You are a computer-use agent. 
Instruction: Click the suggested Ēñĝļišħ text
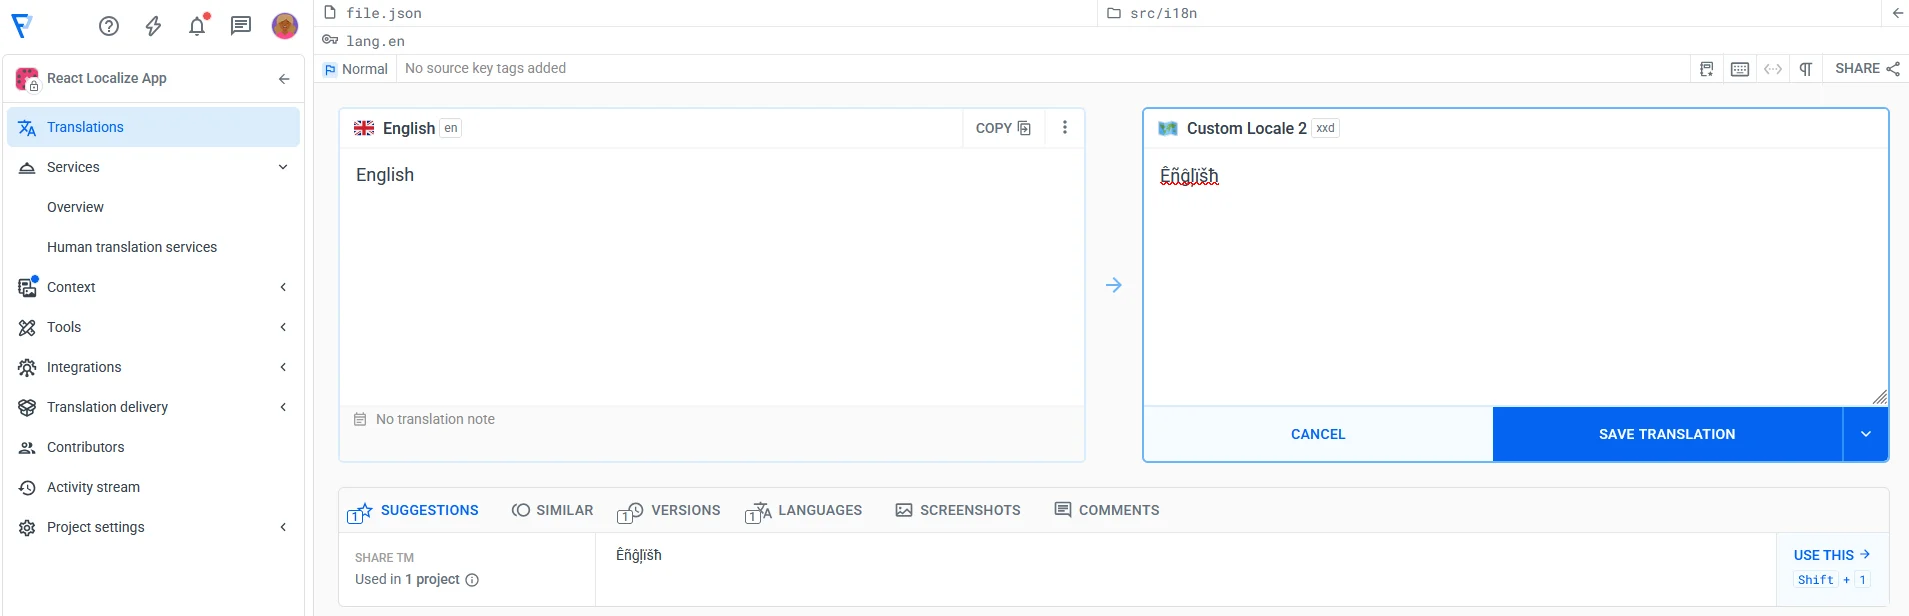[639, 556]
